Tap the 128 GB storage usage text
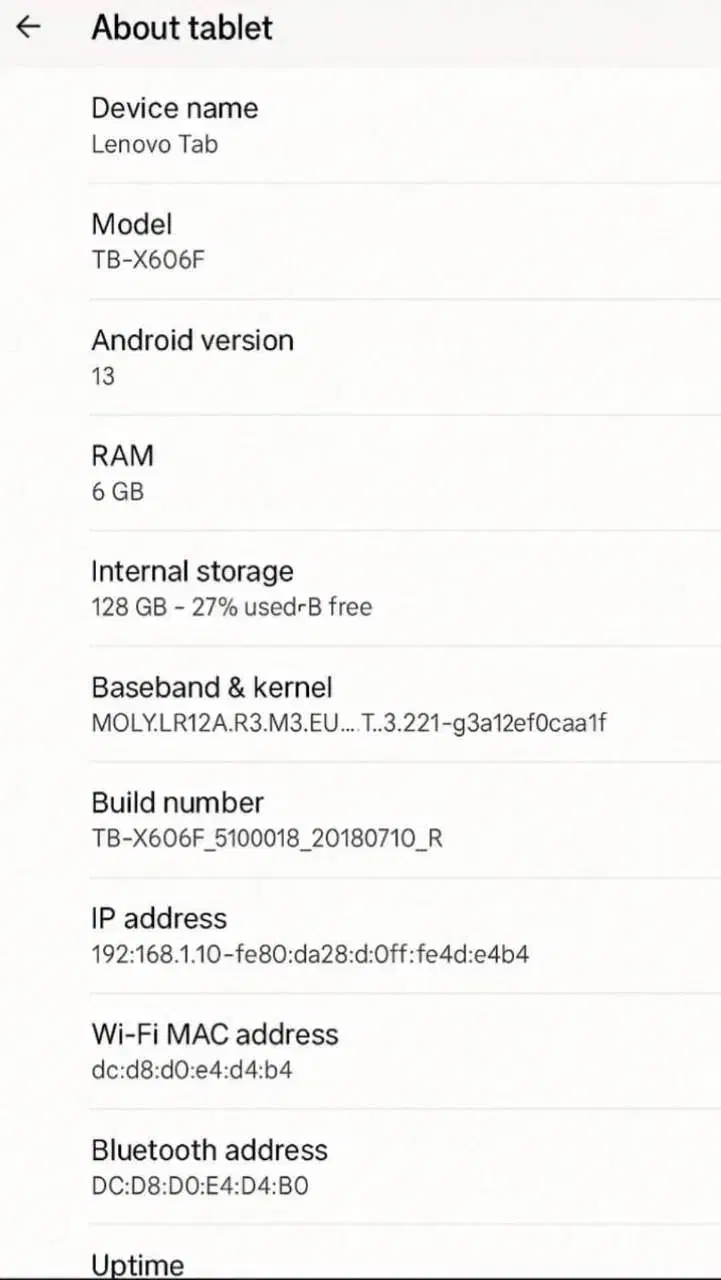The image size is (721, 1280). [x=231, y=607]
